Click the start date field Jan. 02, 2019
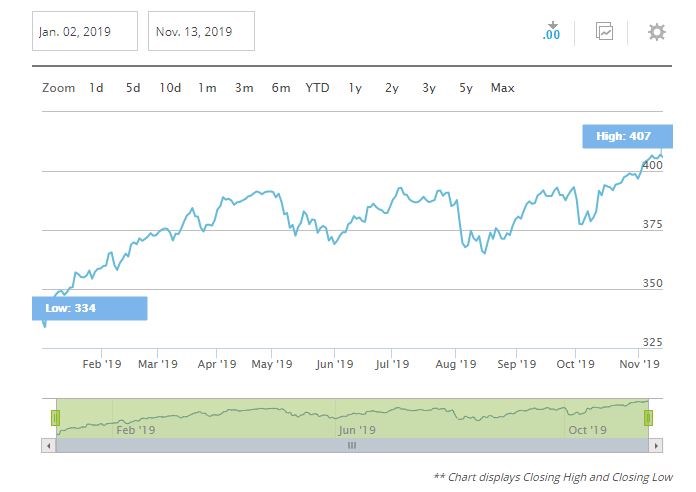This screenshot has height=492, width=696. coord(86,31)
